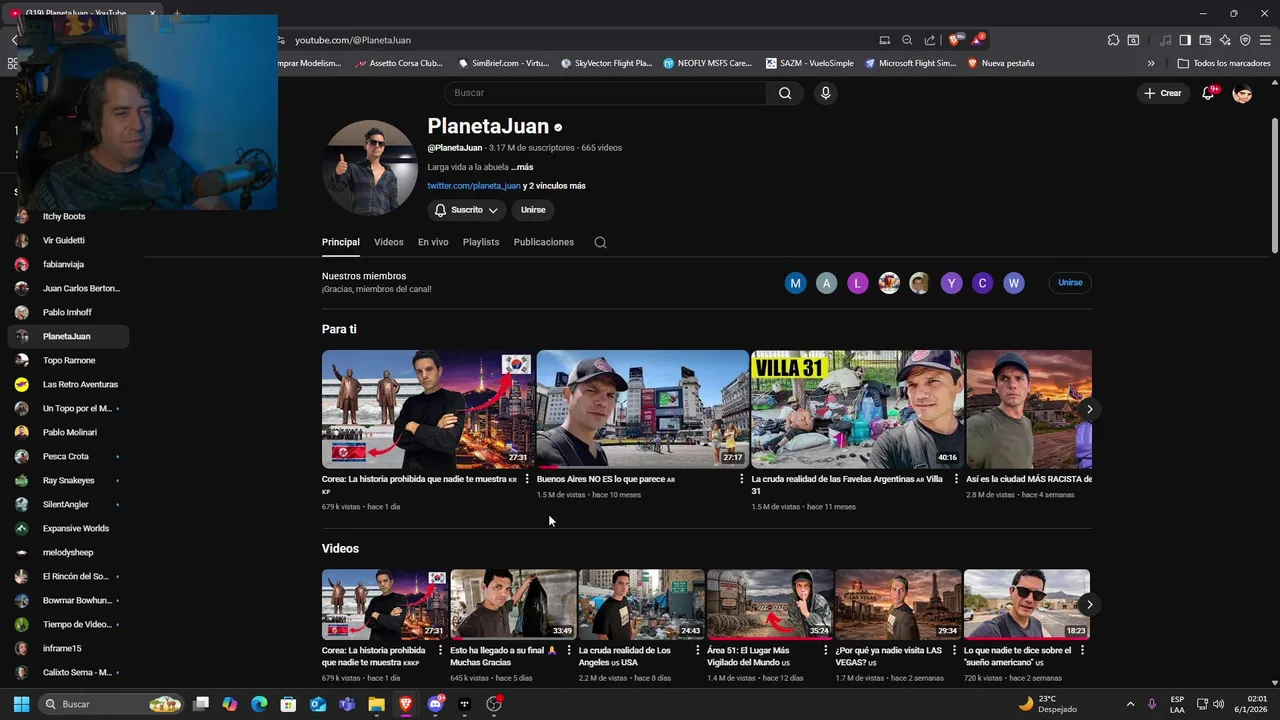The image size is (1280, 720).
Task: Click the YouTube search magnifier button
Action: pyautogui.click(x=785, y=93)
